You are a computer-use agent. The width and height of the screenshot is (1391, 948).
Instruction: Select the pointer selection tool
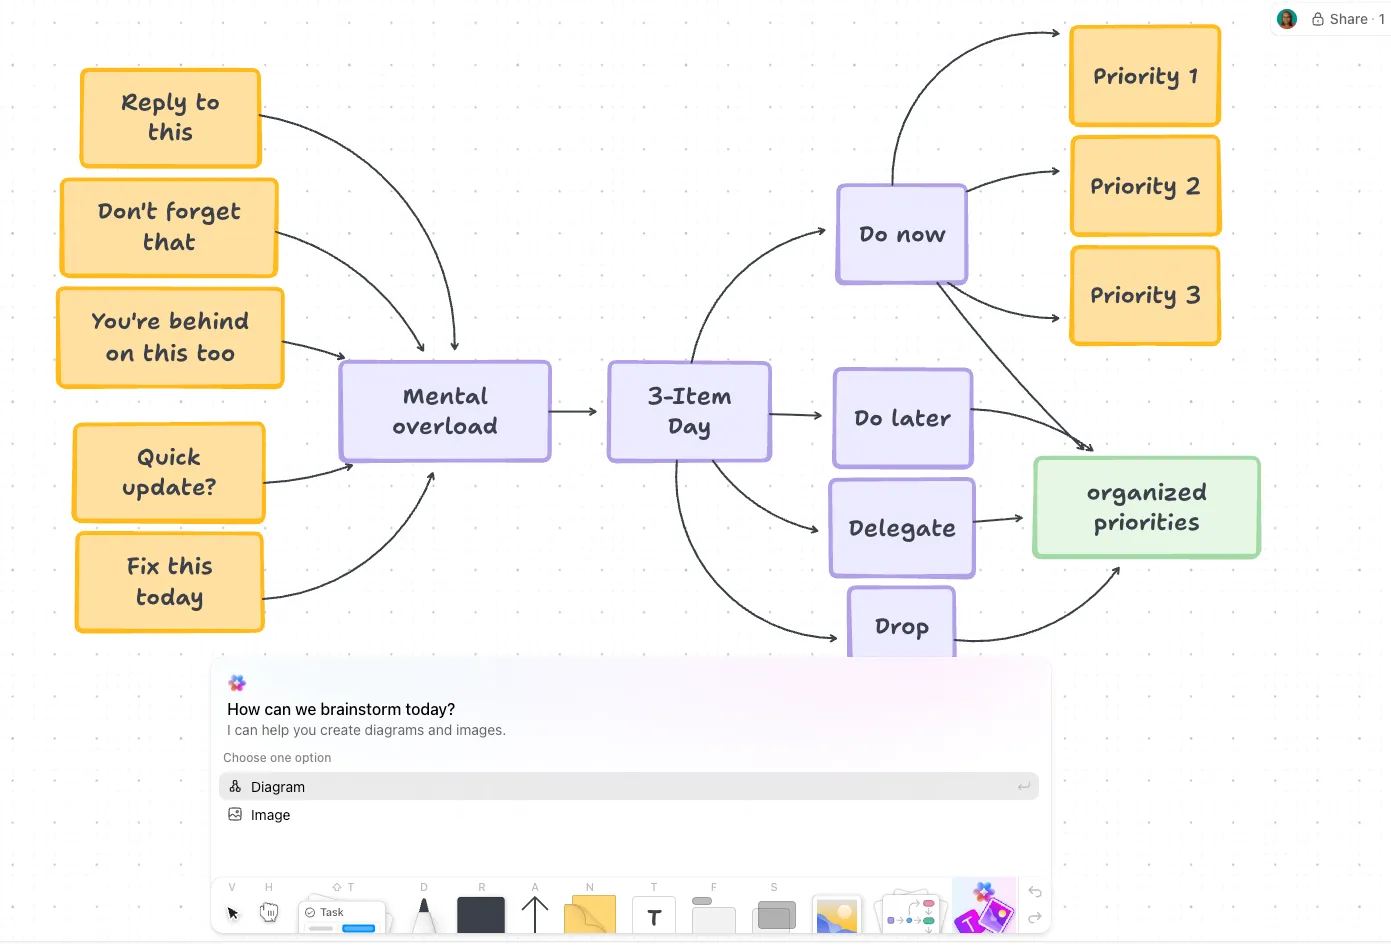[233, 912]
